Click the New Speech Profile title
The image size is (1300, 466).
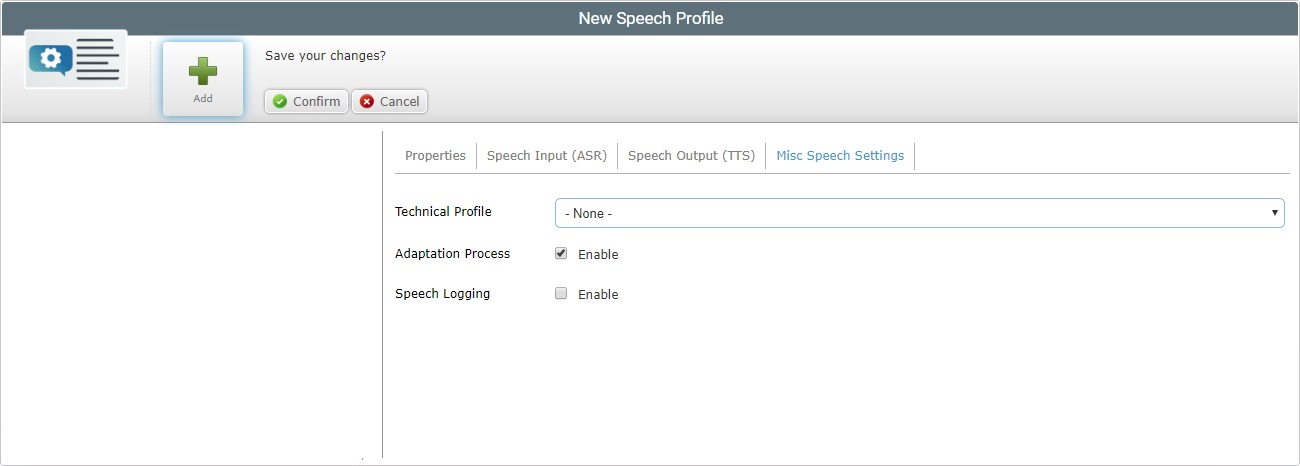click(650, 18)
